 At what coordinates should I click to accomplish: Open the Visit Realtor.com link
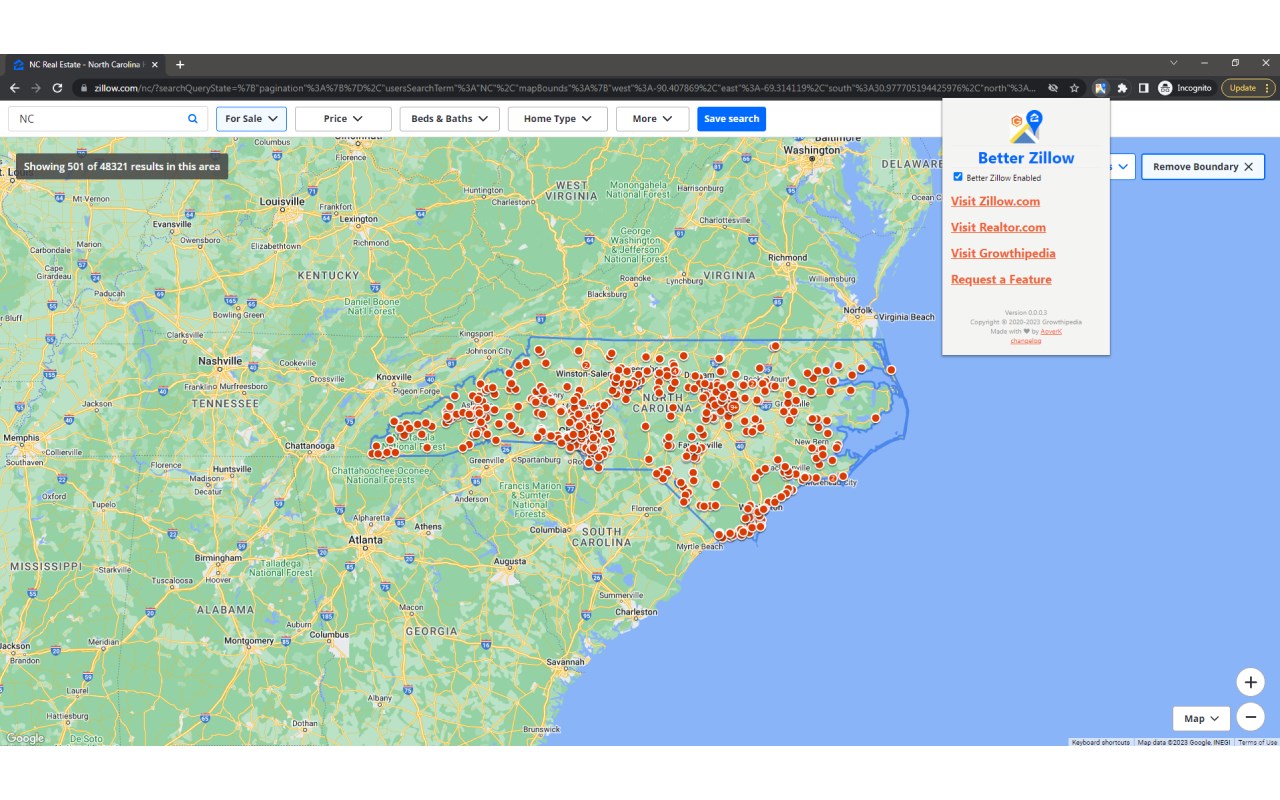pos(998,227)
